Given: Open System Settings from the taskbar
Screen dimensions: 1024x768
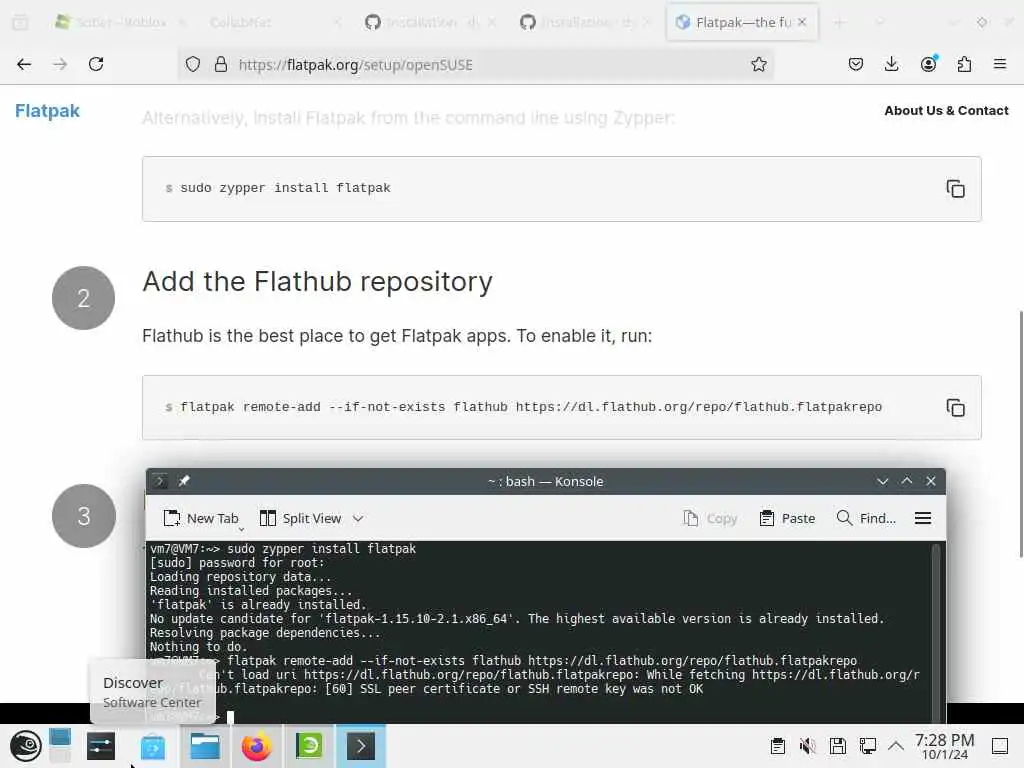Looking at the screenshot, I should 101,746.
